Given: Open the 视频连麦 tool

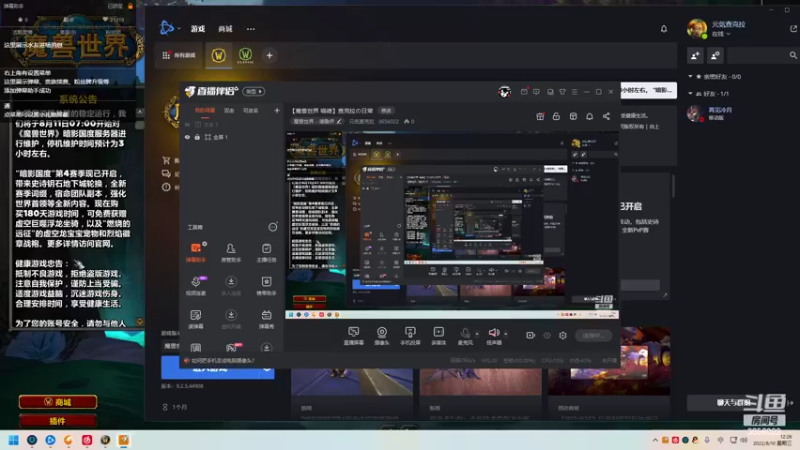Looking at the screenshot, I should [196, 286].
